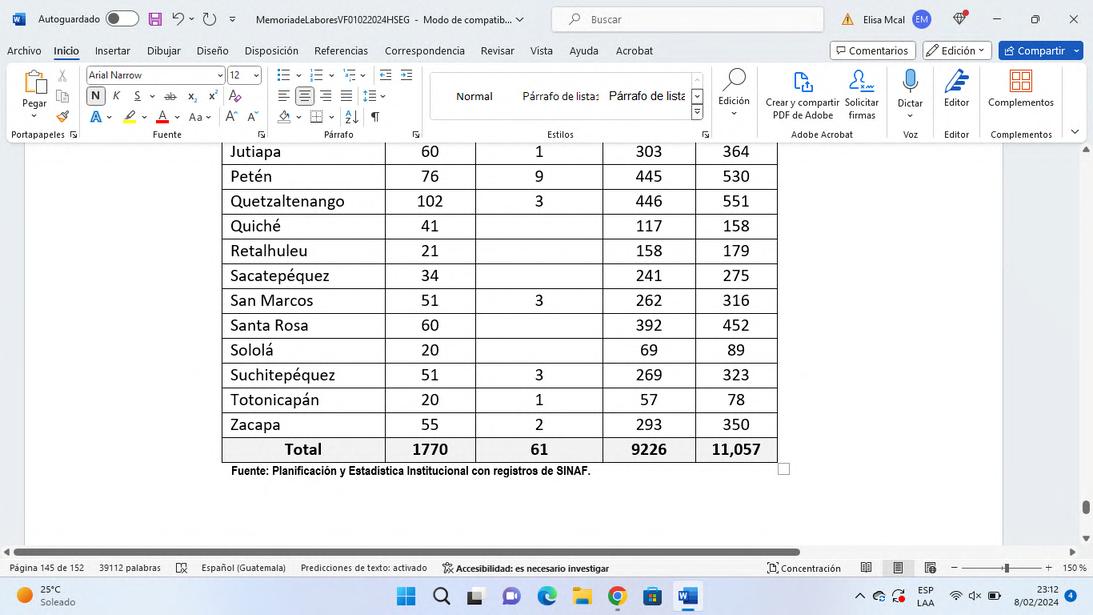Paste from clipboard using Pegar
This screenshot has width=1093, height=615.
coord(34,91)
